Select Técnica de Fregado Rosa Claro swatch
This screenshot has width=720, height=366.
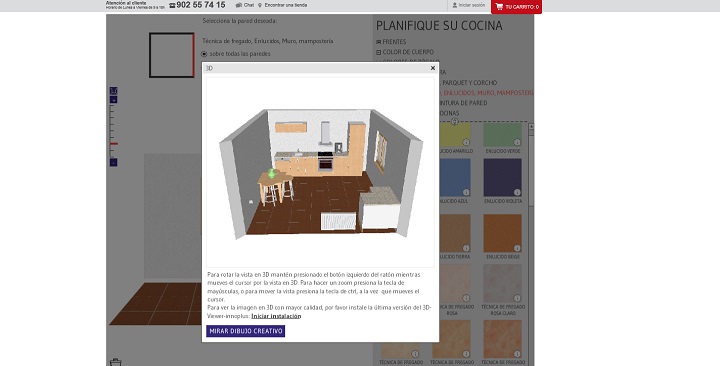(x=502, y=283)
